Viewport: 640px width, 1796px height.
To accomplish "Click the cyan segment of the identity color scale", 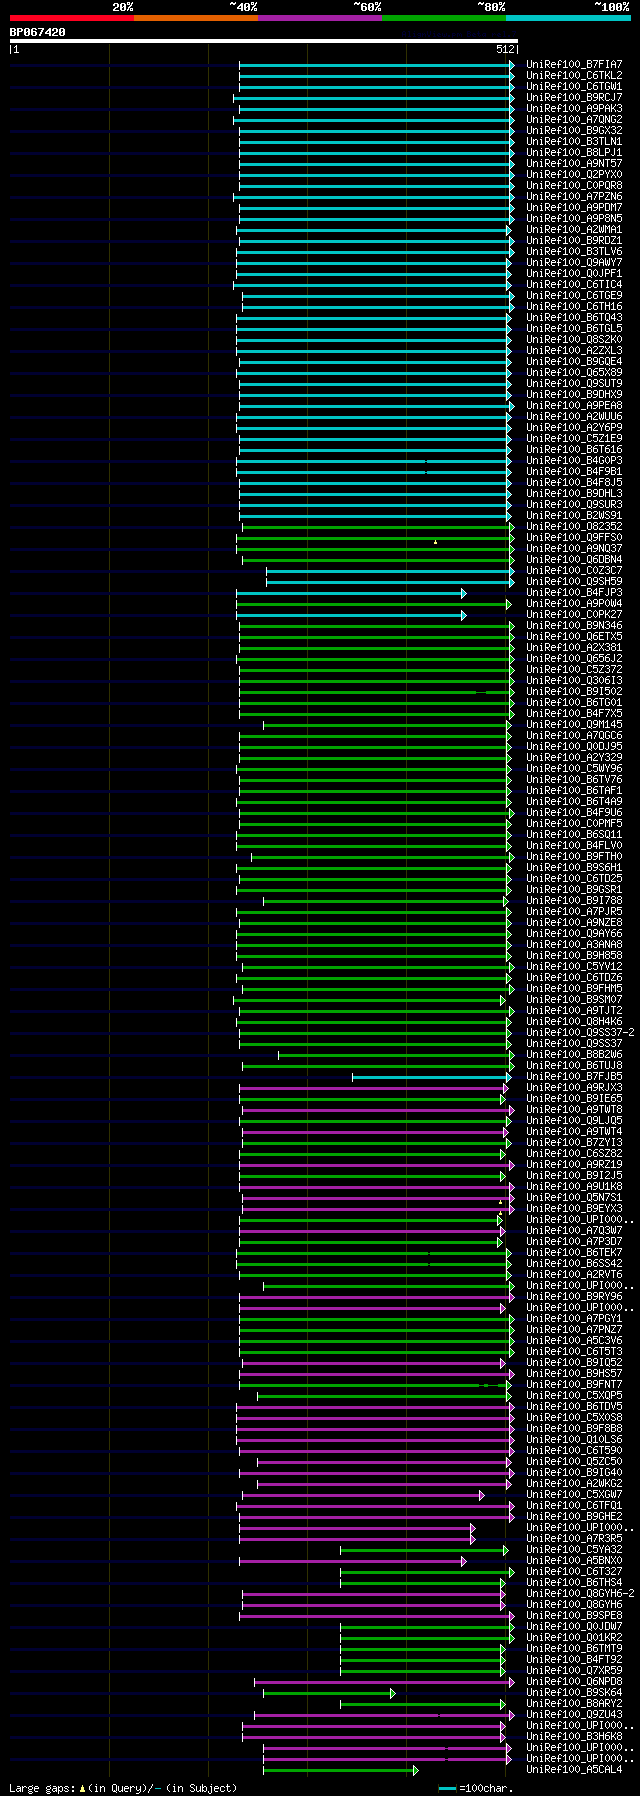I will tap(568, 18).
